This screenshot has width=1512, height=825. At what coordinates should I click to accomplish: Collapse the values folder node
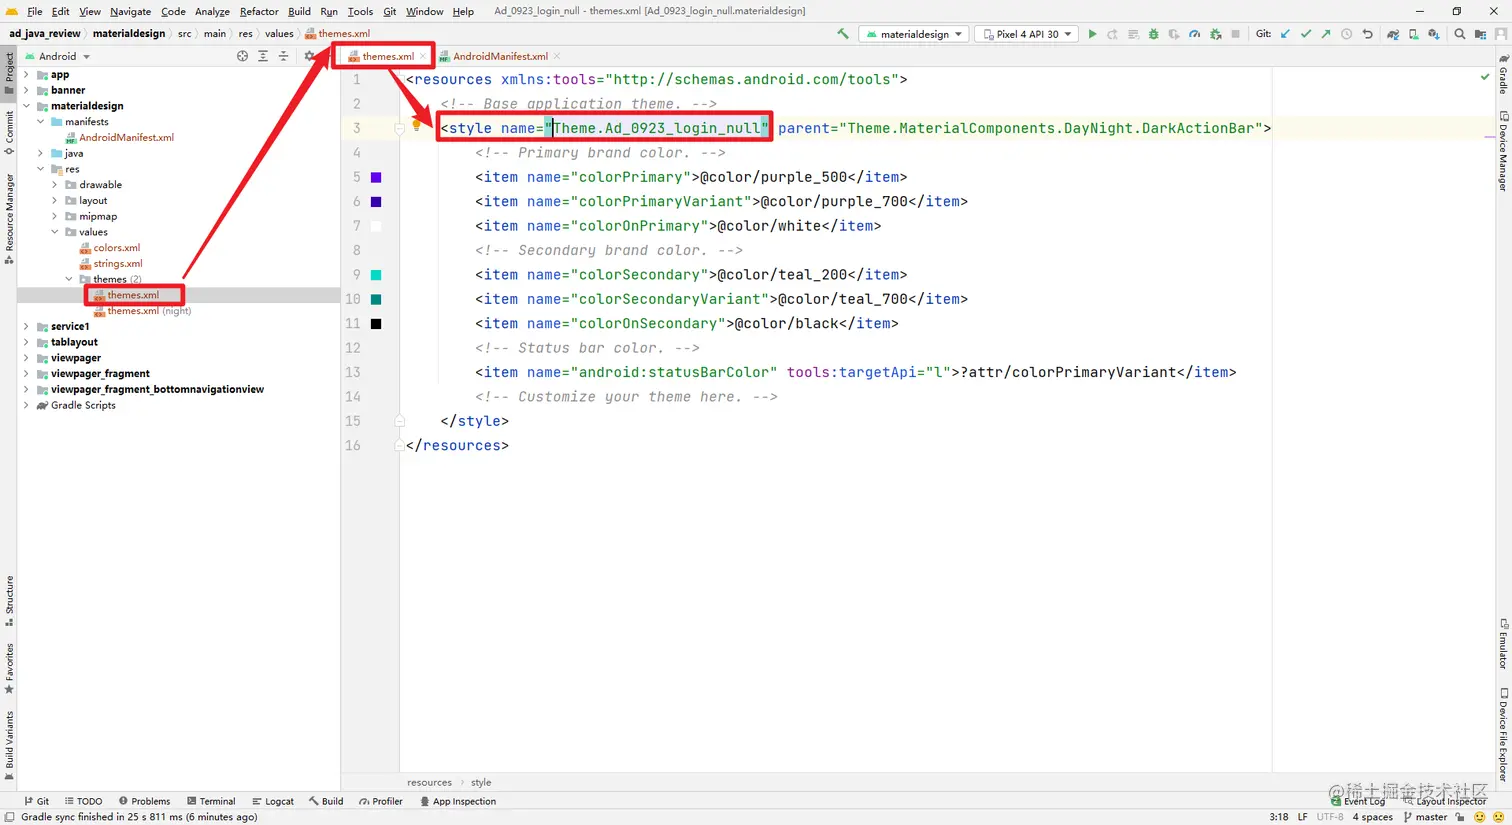coord(55,232)
